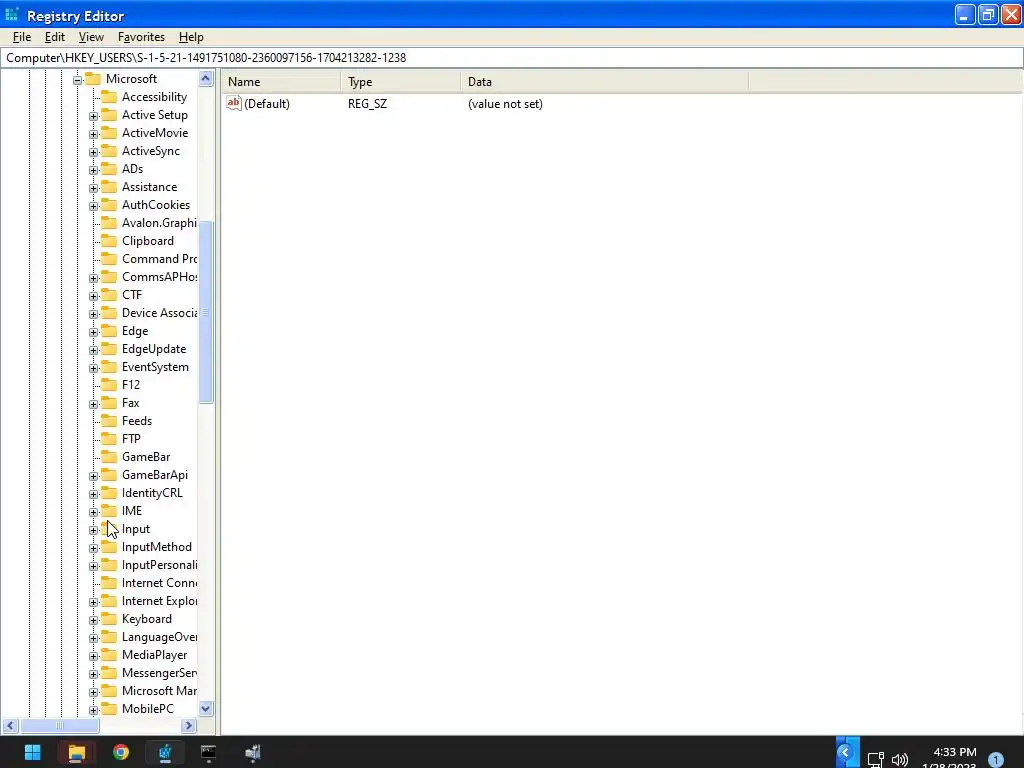The height and width of the screenshot is (768, 1024).
Task: Expand the Edge key
Action: 93,332
